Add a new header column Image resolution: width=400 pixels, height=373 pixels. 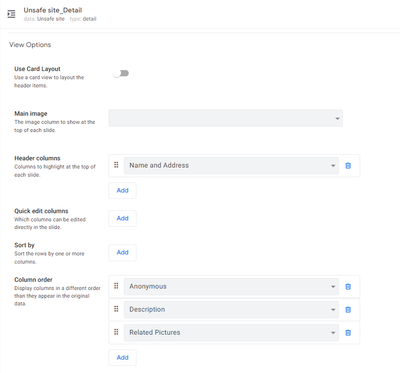point(122,191)
